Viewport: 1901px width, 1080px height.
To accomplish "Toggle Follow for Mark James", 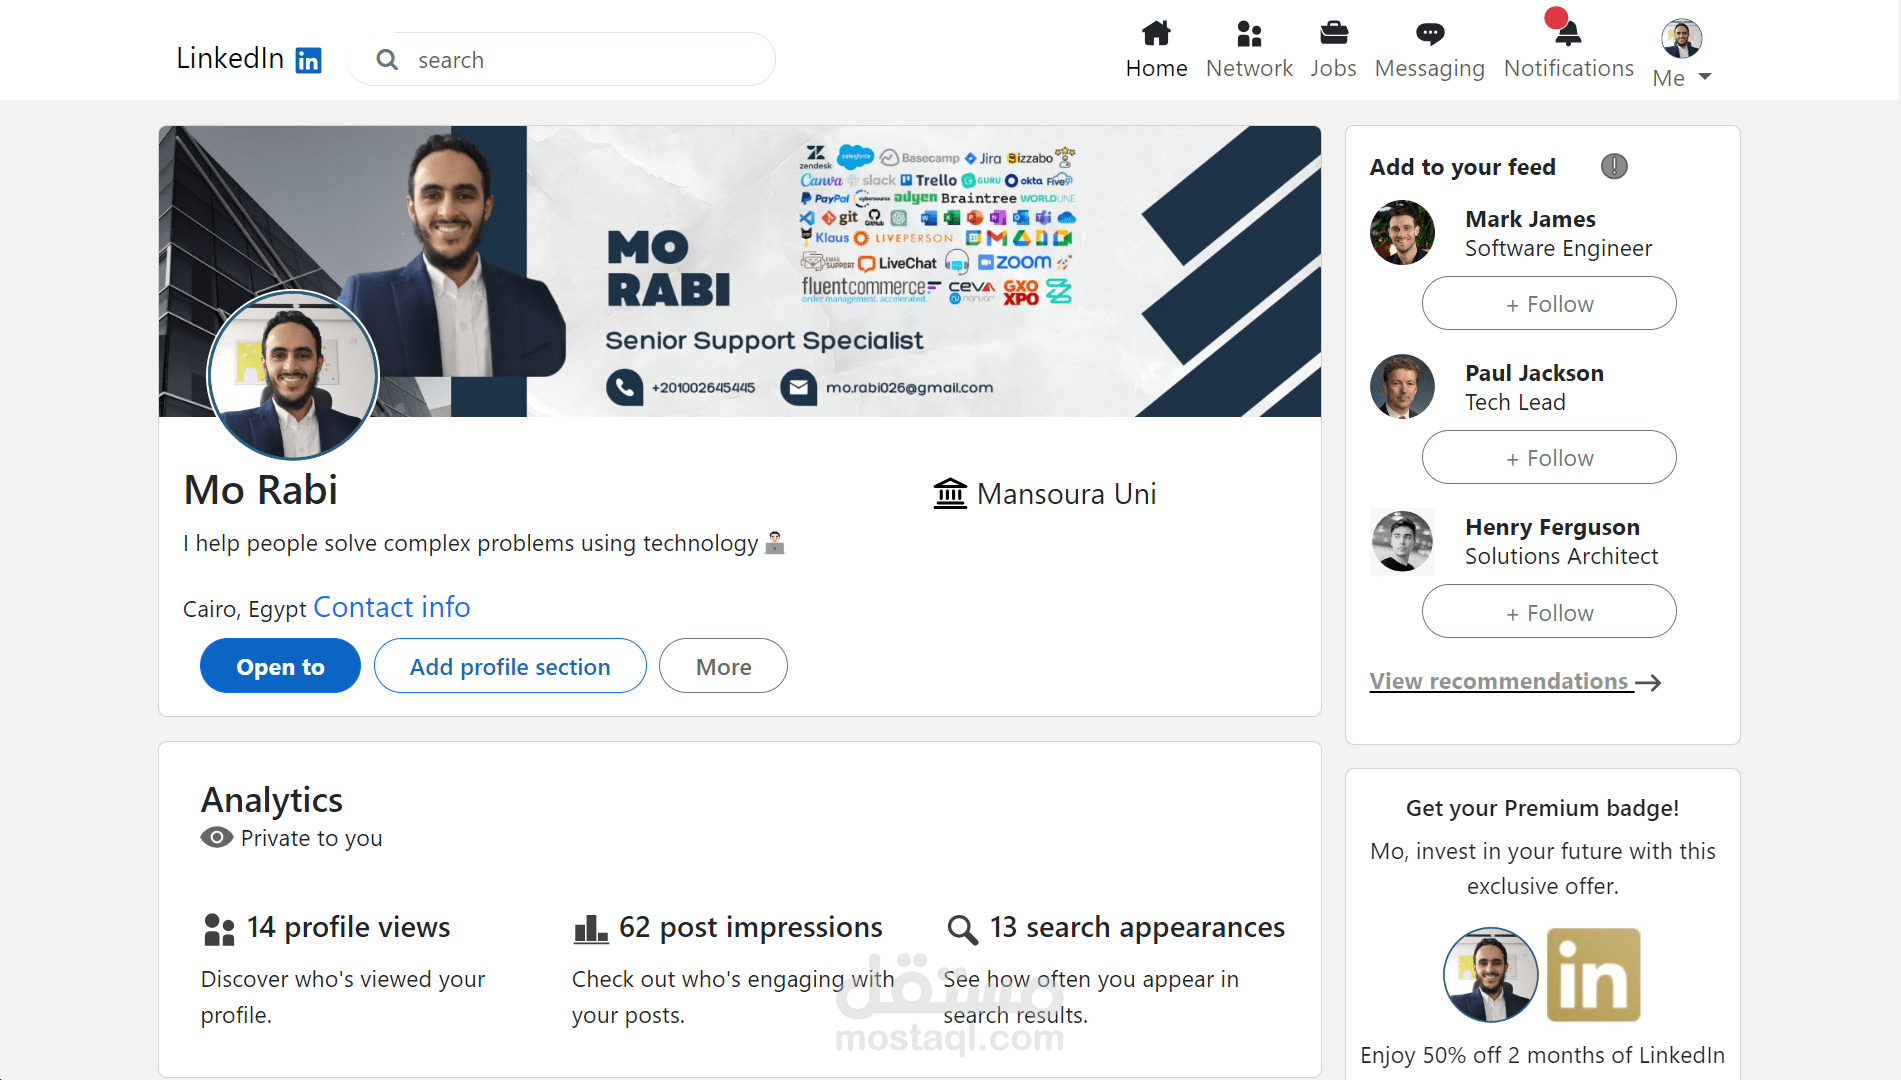I will pyautogui.click(x=1548, y=303).
